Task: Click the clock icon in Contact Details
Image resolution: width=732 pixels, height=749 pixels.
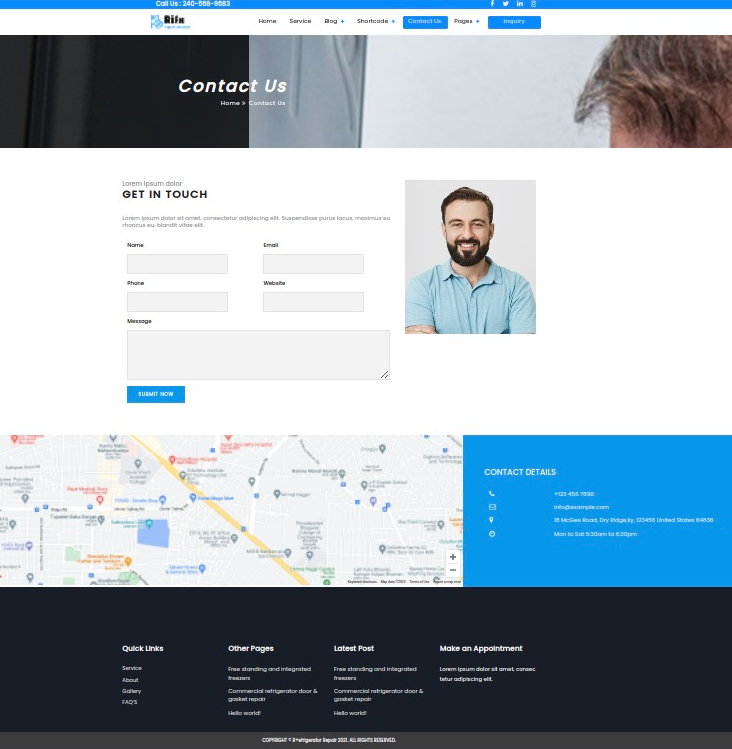Action: coord(492,534)
